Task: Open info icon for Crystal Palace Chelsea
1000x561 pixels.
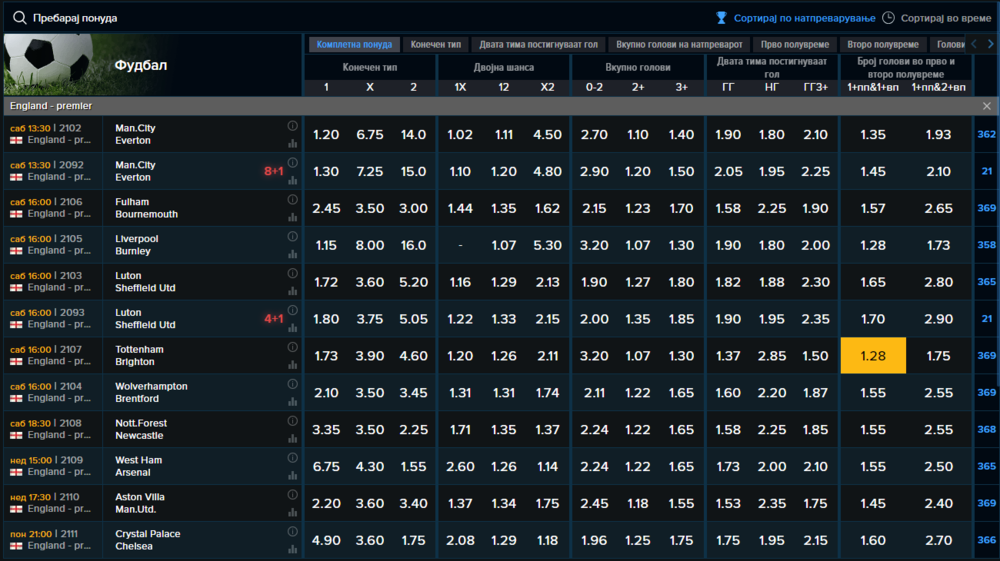Action: pyautogui.click(x=292, y=532)
